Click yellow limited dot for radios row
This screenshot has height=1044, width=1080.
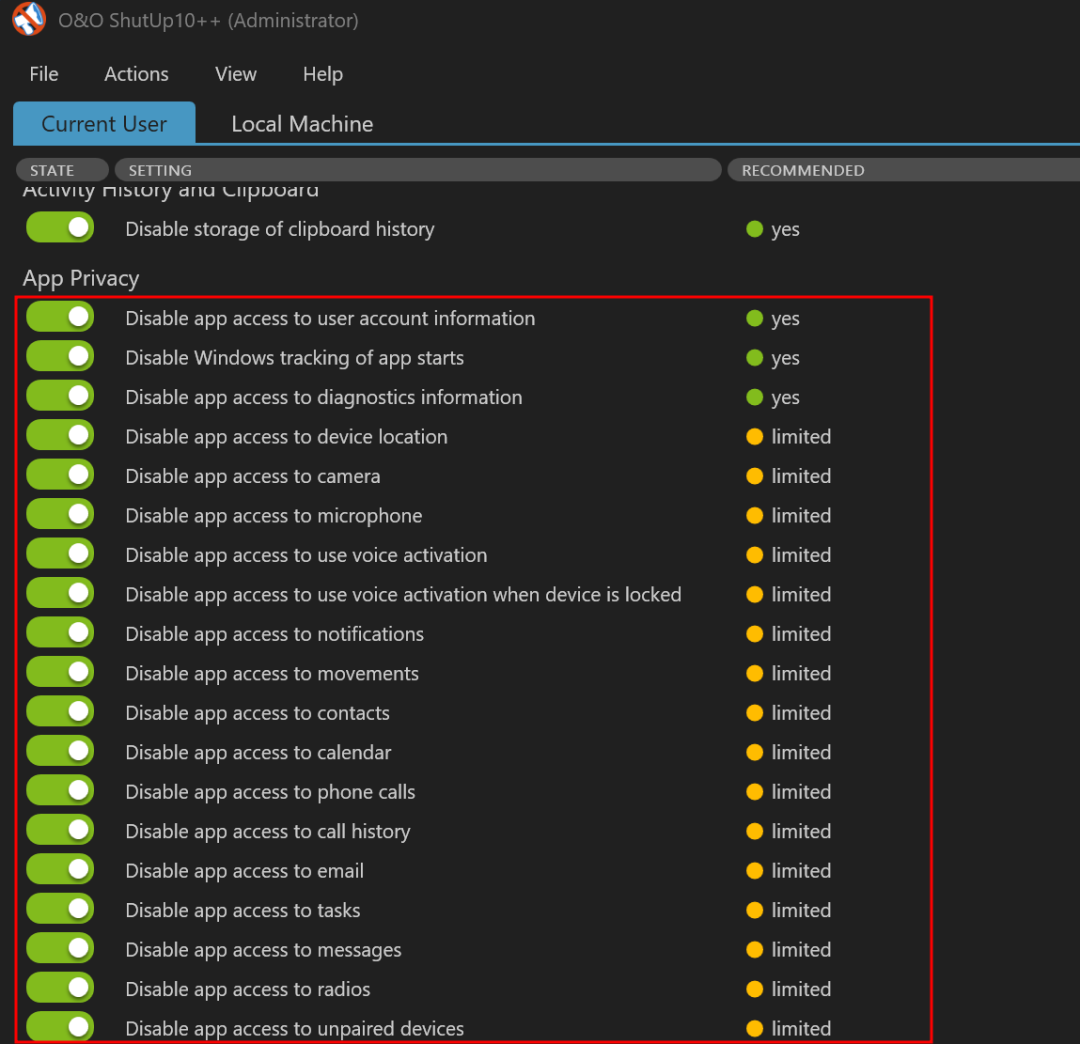(754, 989)
